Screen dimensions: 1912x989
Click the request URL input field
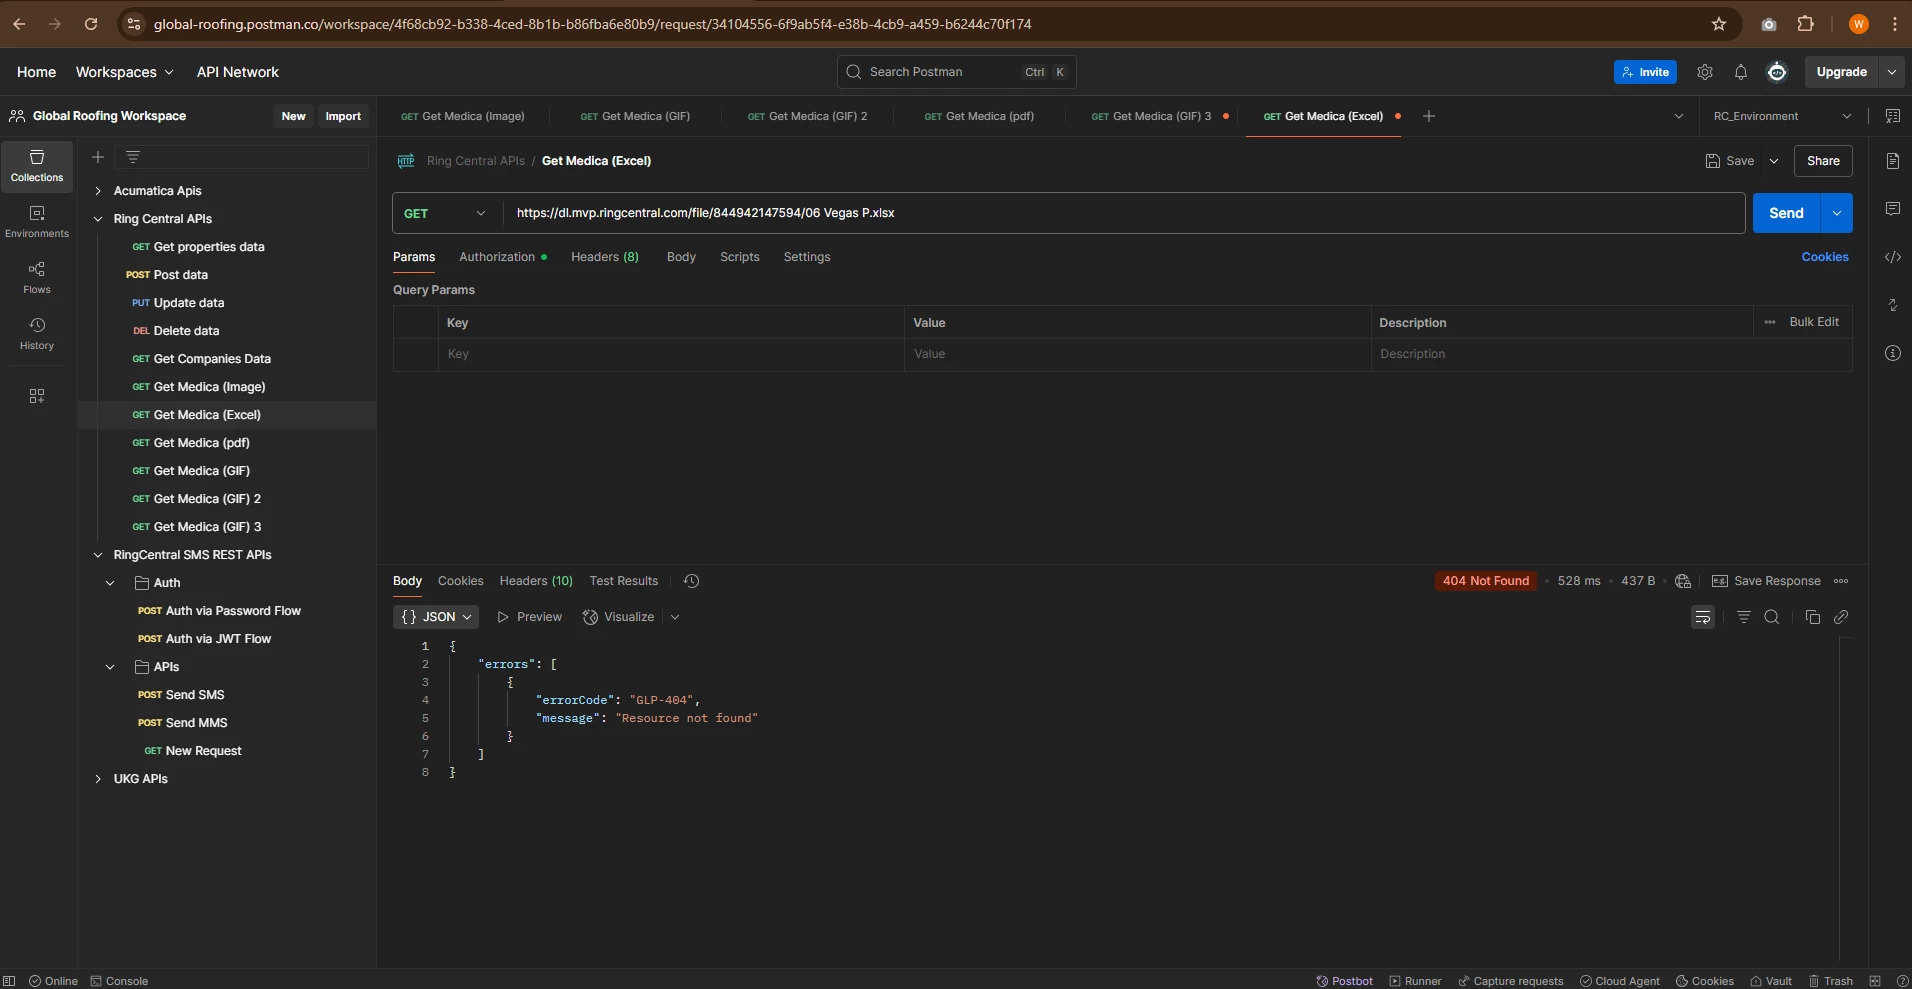coord(1124,213)
